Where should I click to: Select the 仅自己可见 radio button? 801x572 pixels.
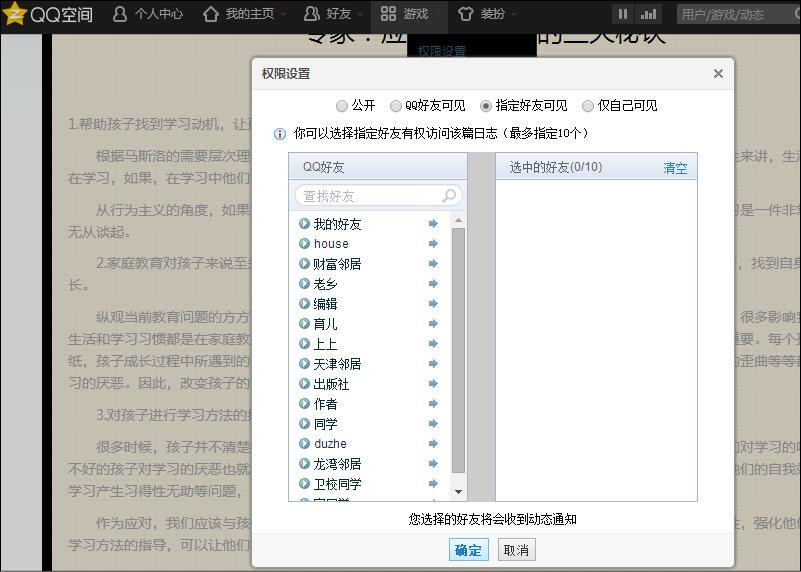[x=588, y=106]
